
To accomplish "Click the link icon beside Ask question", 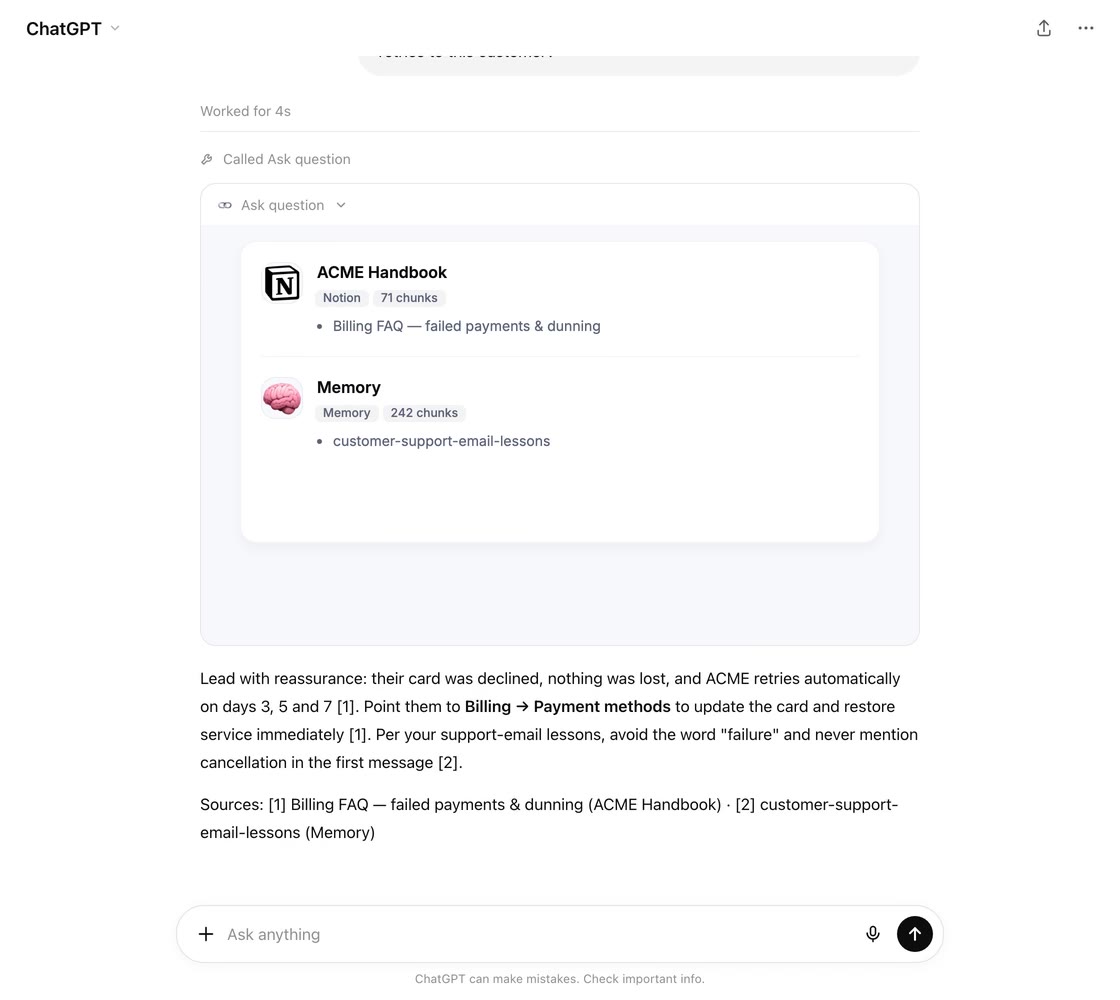I will click(225, 205).
